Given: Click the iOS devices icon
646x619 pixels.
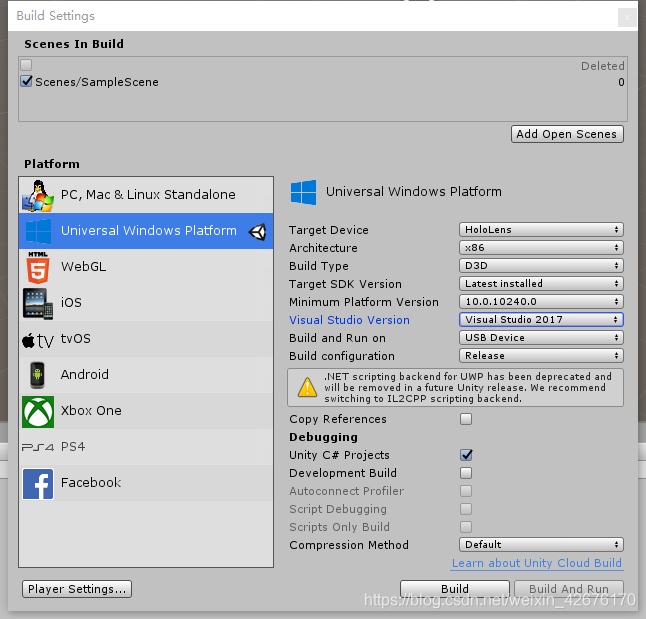Looking at the screenshot, I should pyautogui.click(x=38, y=303).
